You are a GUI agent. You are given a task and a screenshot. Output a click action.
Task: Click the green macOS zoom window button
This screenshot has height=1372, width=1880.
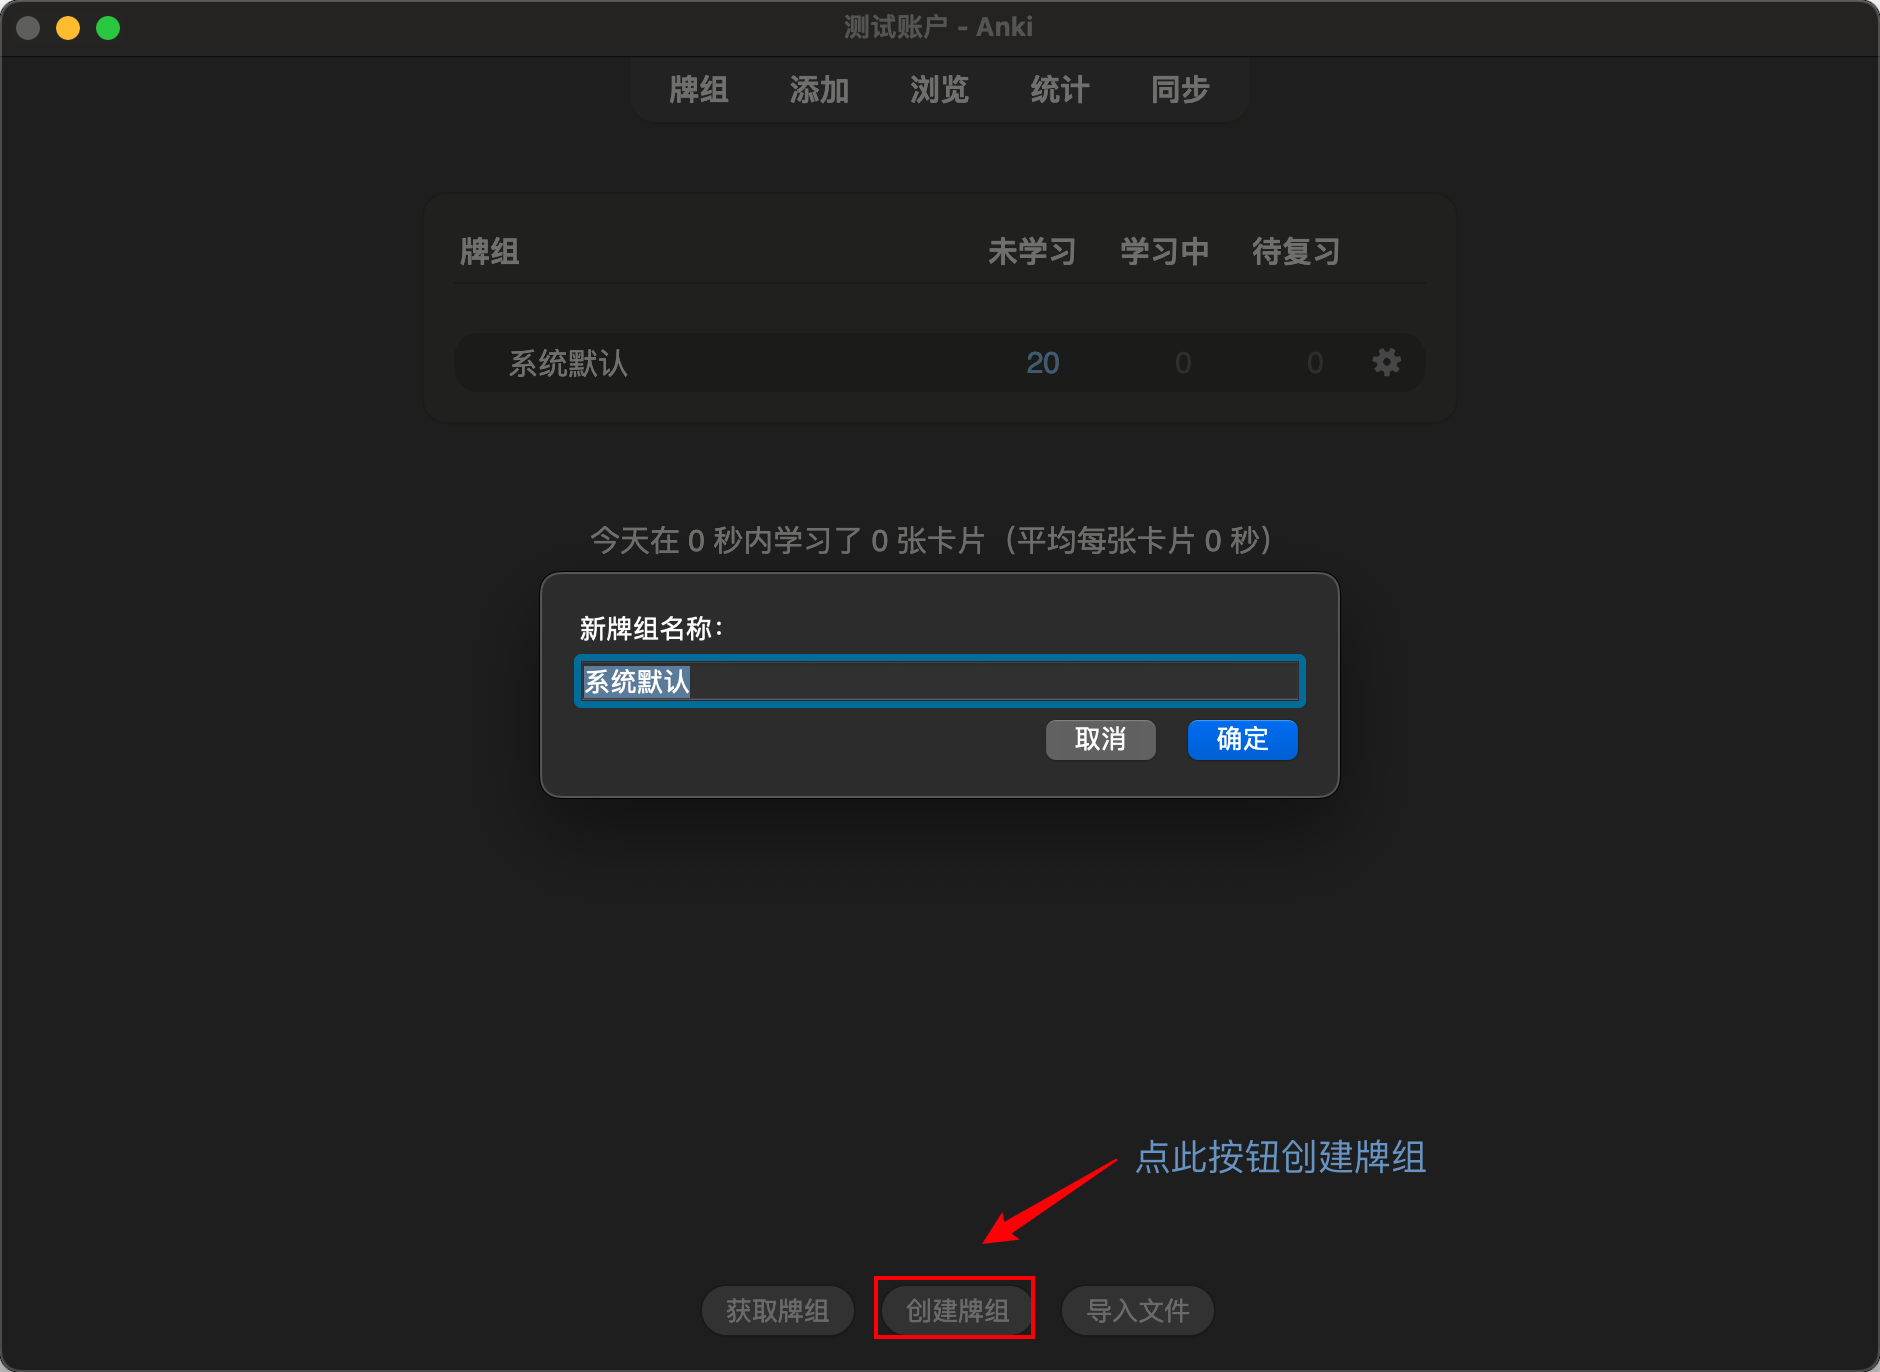(x=108, y=28)
